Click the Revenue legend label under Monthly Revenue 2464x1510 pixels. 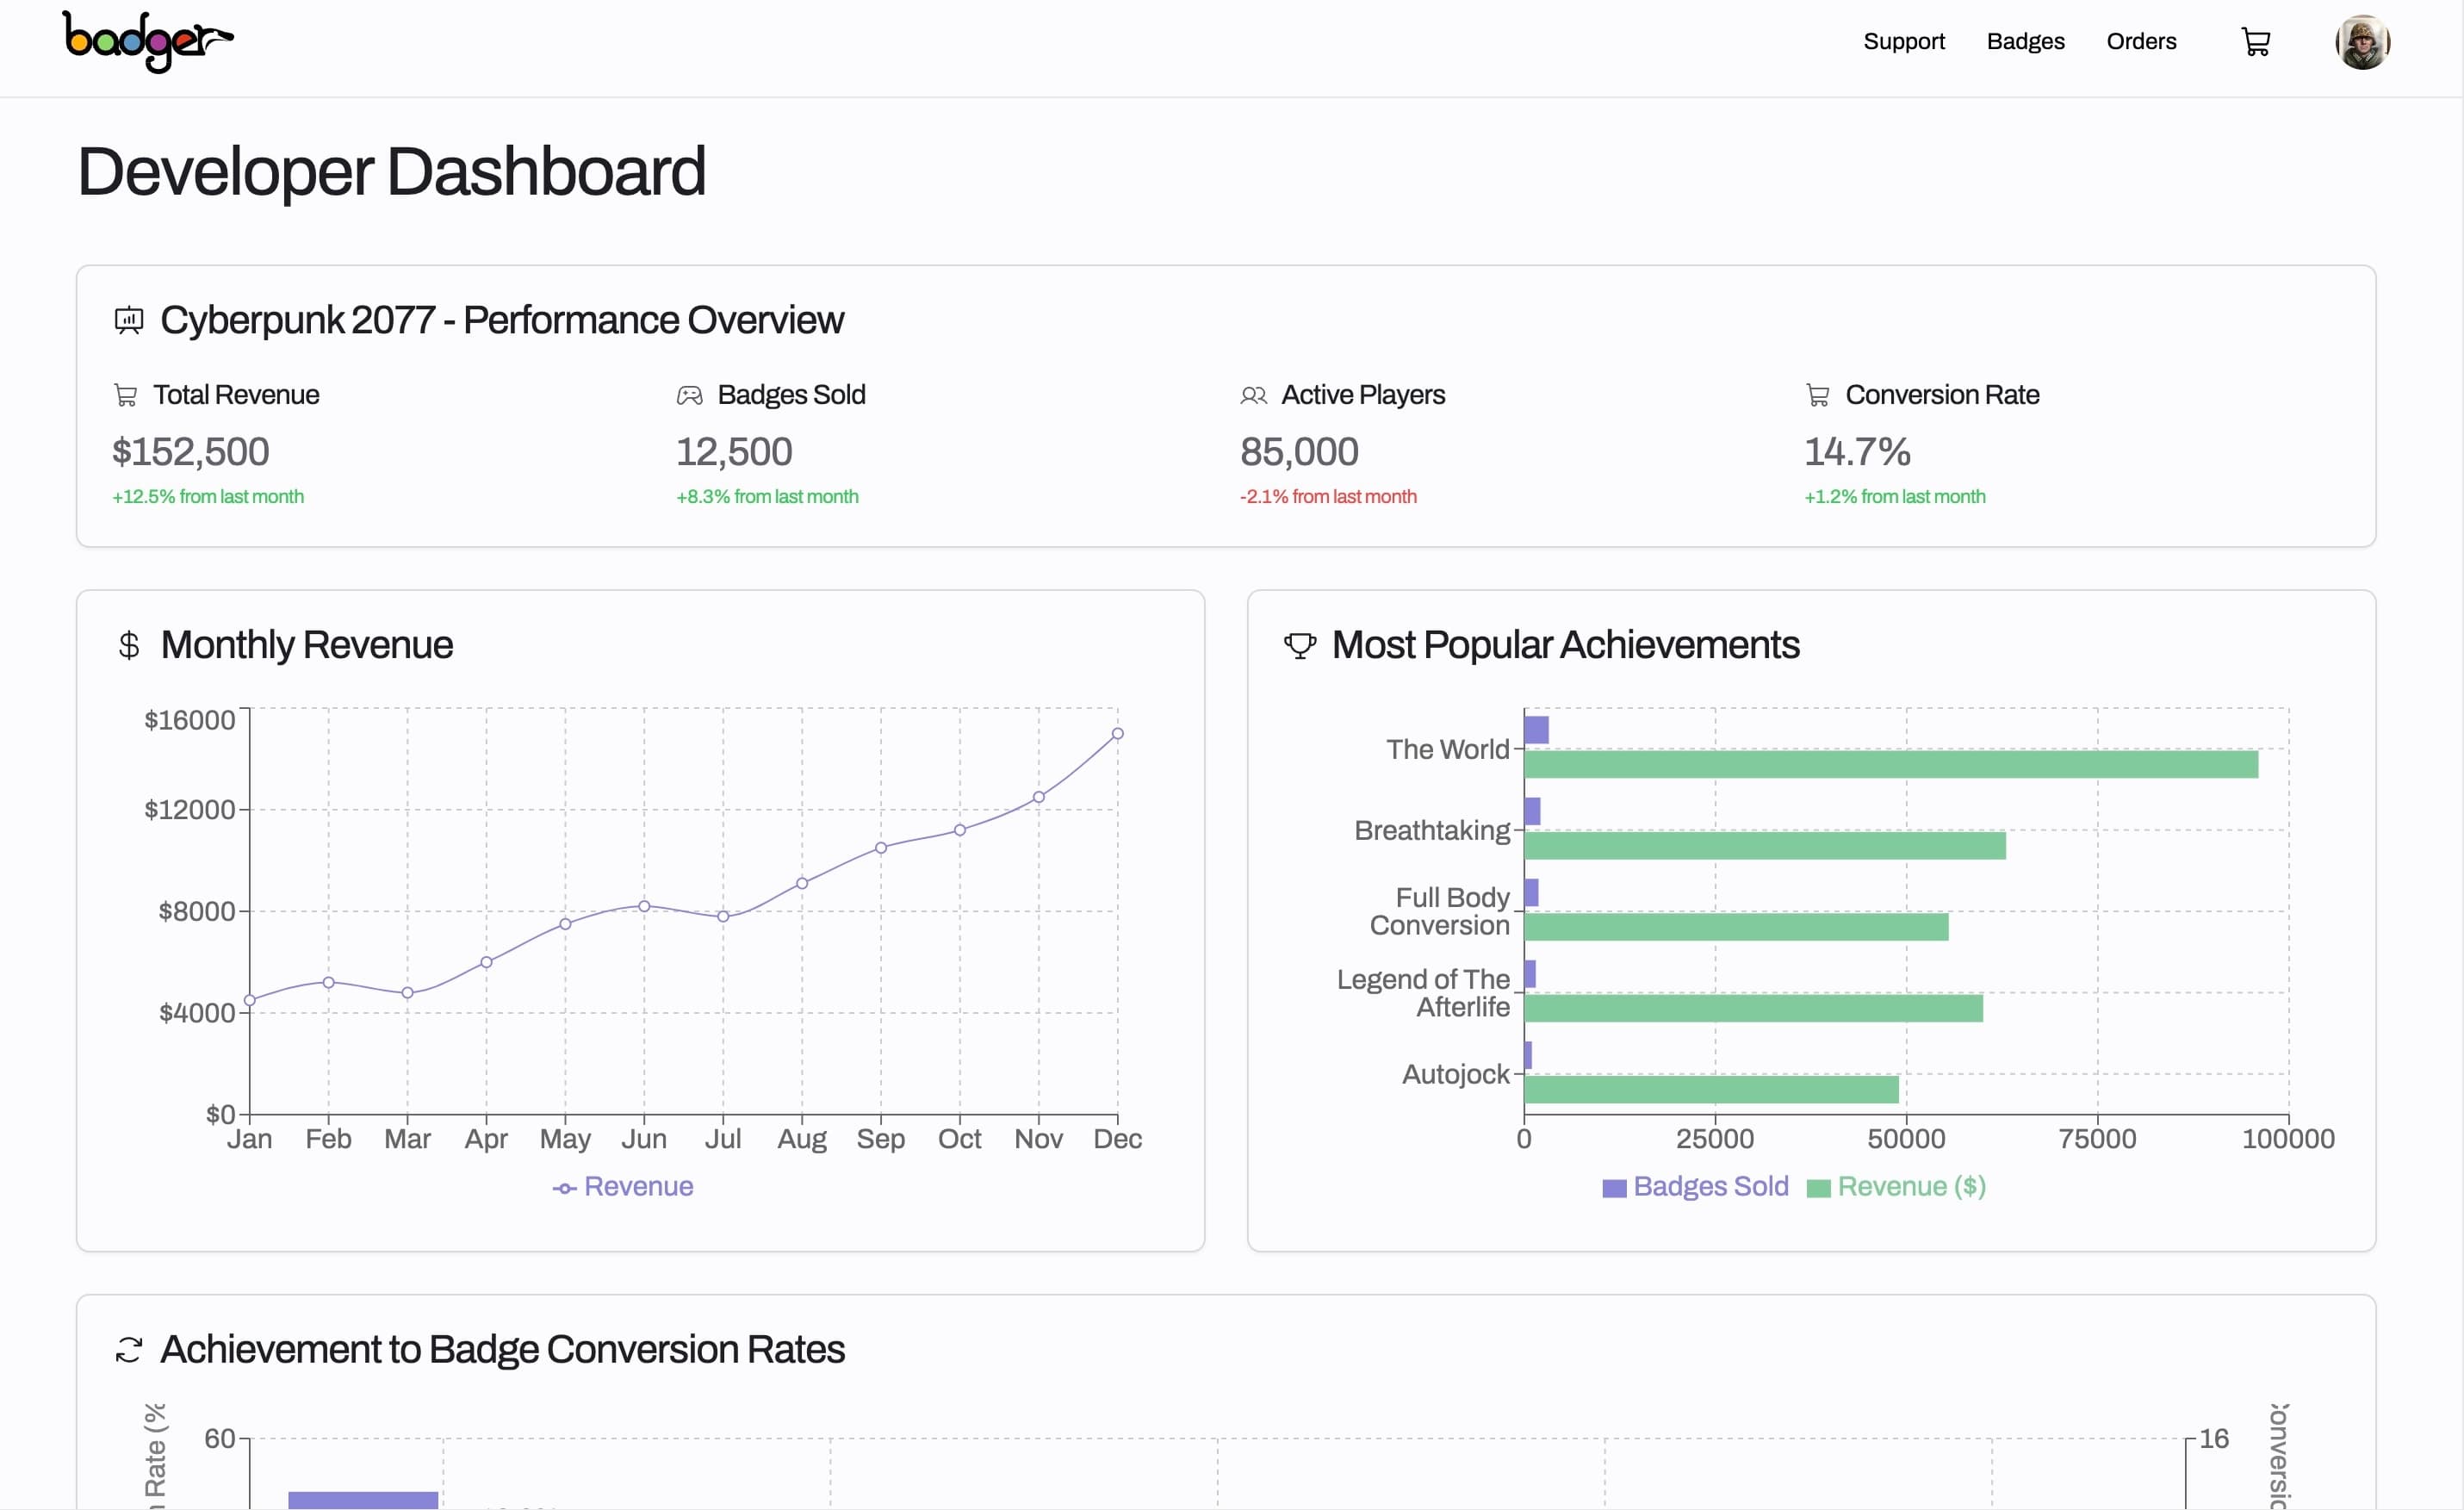coord(638,1187)
